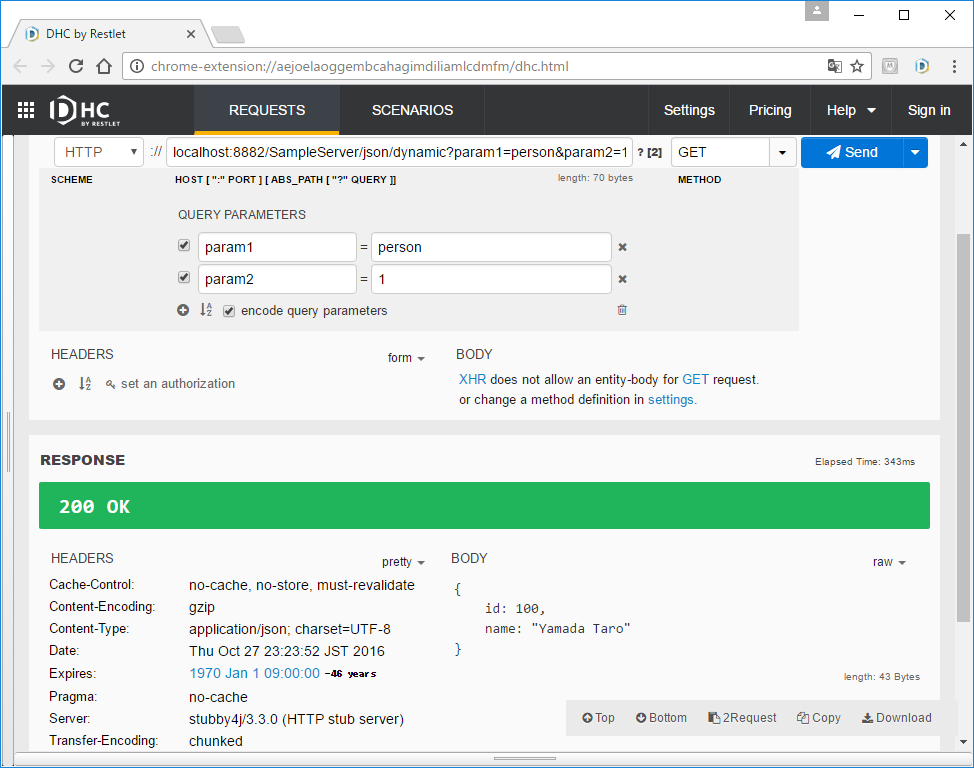974x768 pixels.
Task: Click the left panel resize handle
Action: 8,441
